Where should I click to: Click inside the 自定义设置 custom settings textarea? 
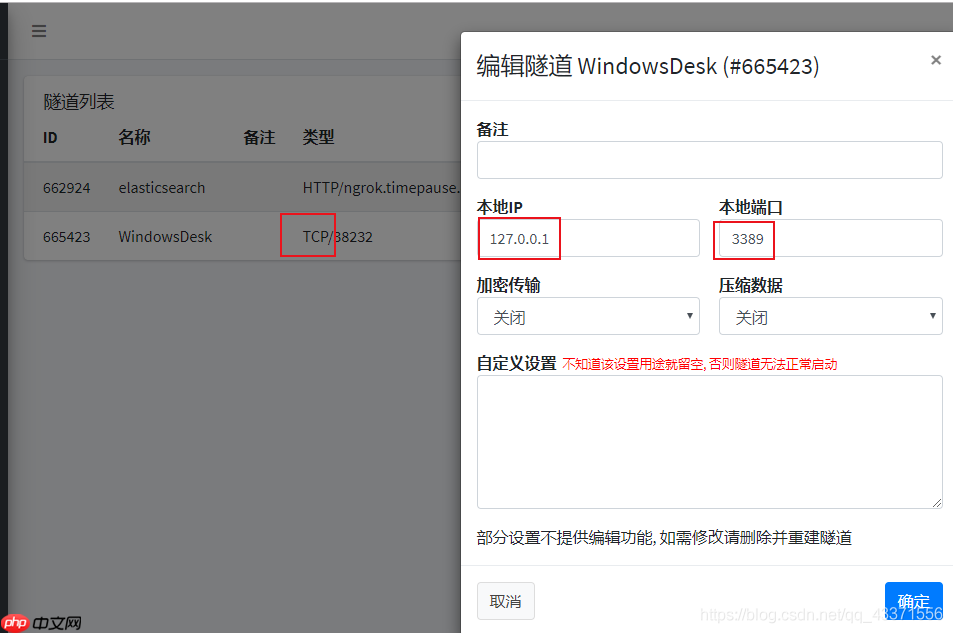click(710, 440)
